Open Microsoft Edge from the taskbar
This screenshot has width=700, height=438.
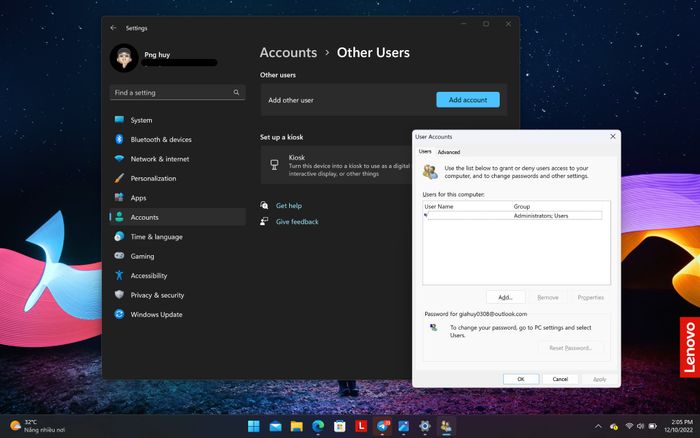coord(318,426)
